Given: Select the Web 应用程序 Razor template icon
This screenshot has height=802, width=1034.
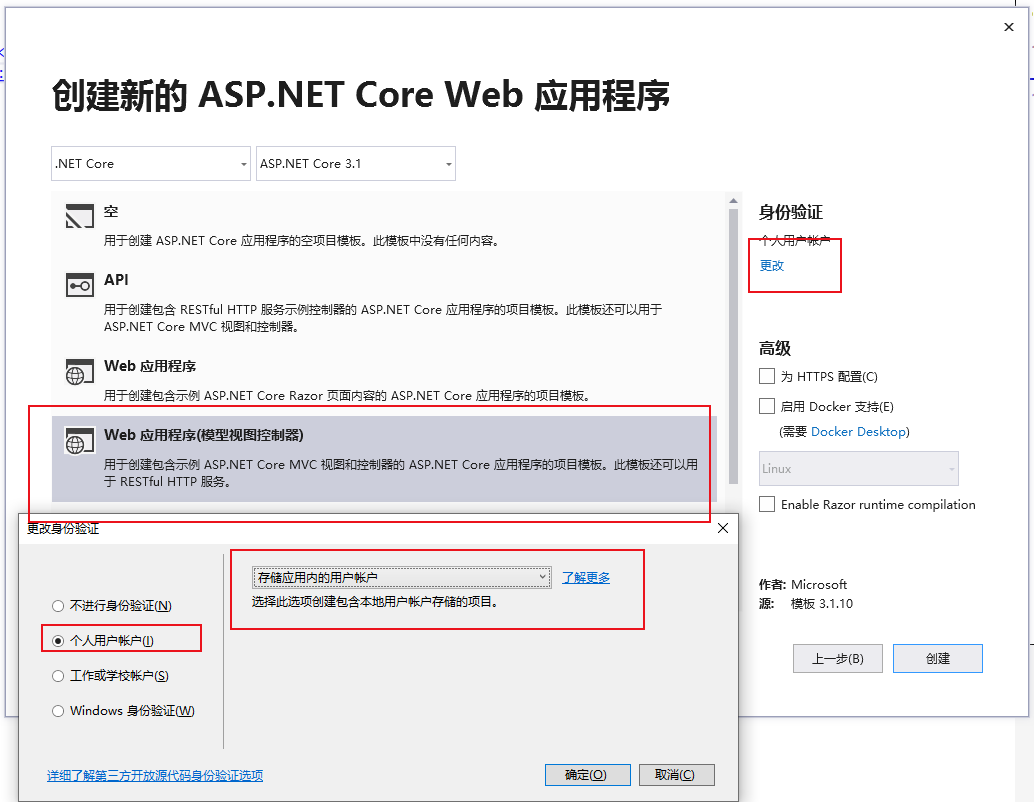Looking at the screenshot, I should point(80,372).
